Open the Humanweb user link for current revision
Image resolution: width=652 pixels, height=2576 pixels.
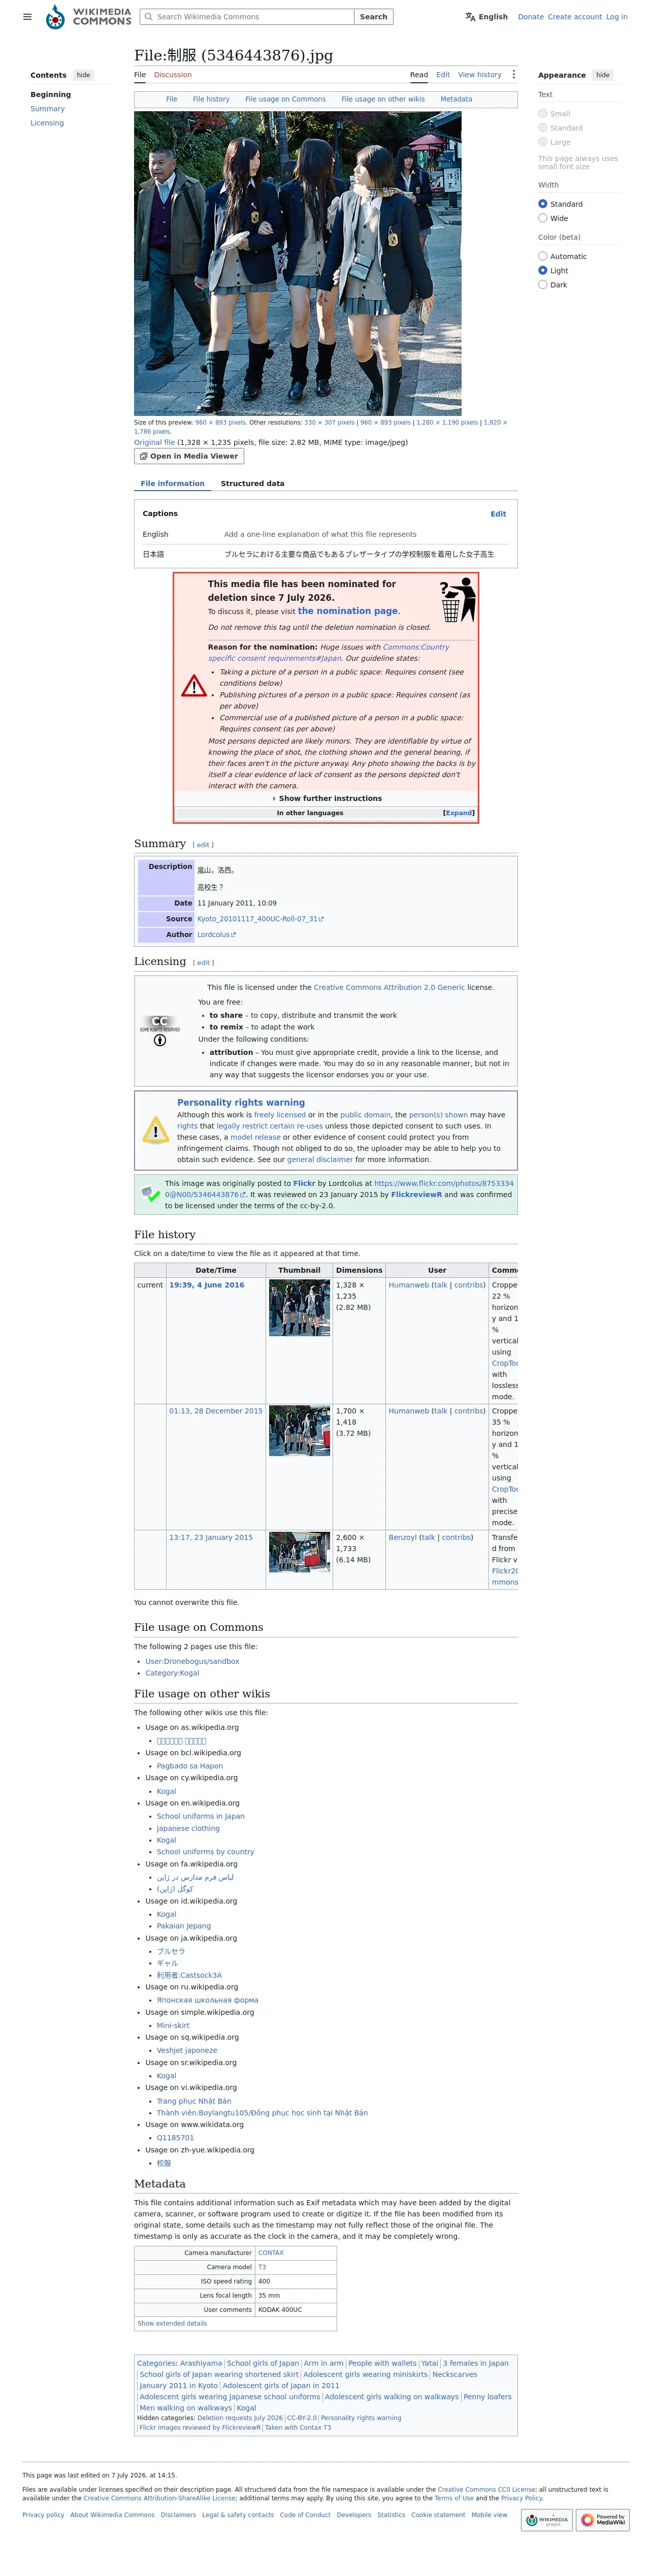point(408,1285)
